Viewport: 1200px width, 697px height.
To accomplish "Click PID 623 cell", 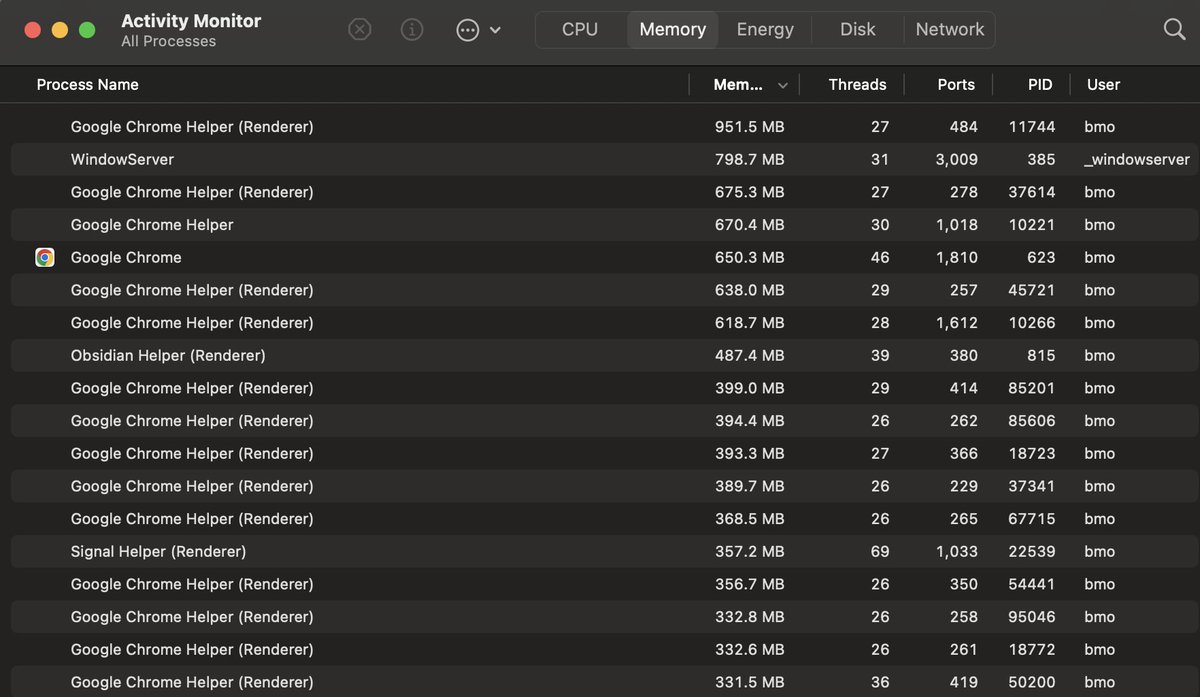I will pos(1041,257).
